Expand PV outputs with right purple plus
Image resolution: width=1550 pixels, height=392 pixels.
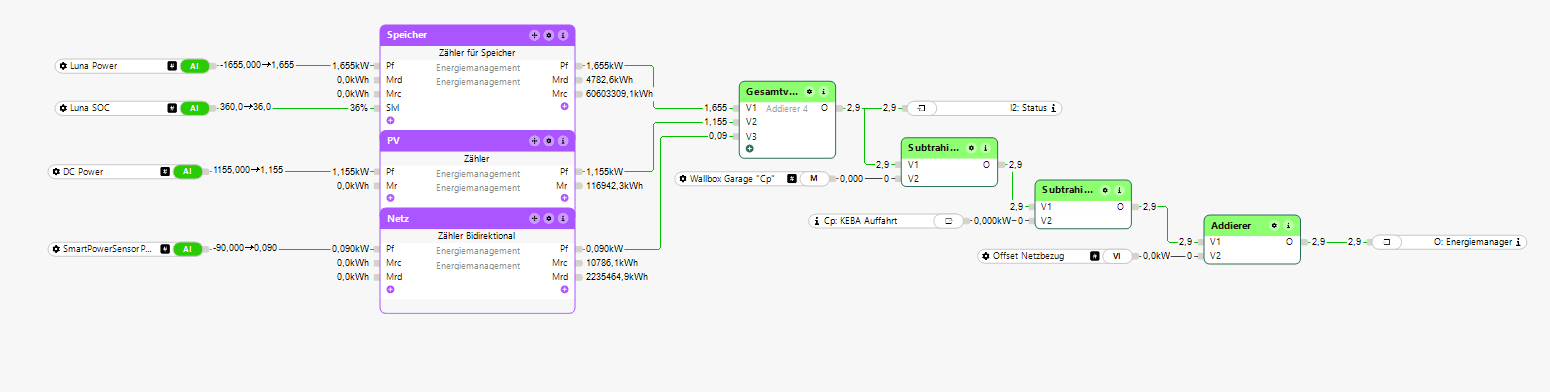pos(564,198)
